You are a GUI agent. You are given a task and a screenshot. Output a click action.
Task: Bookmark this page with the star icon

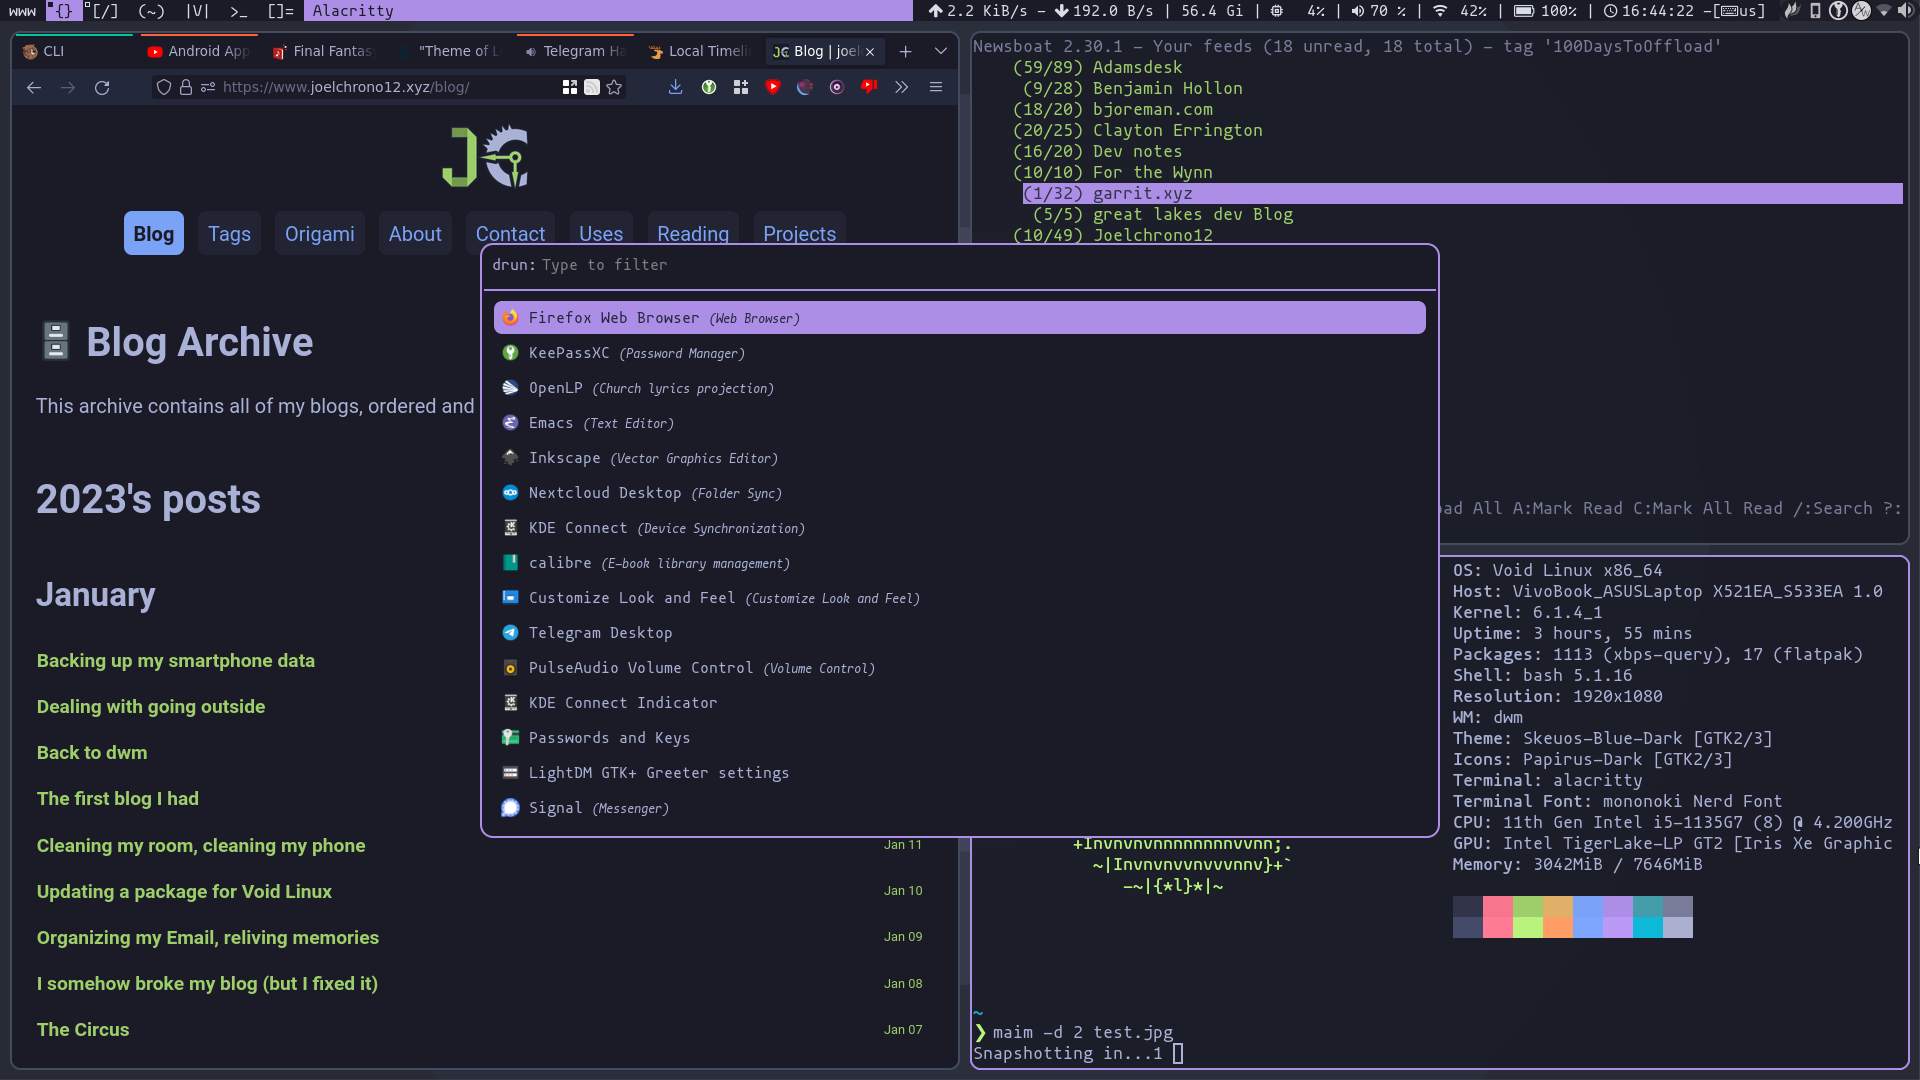[x=614, y=88]
